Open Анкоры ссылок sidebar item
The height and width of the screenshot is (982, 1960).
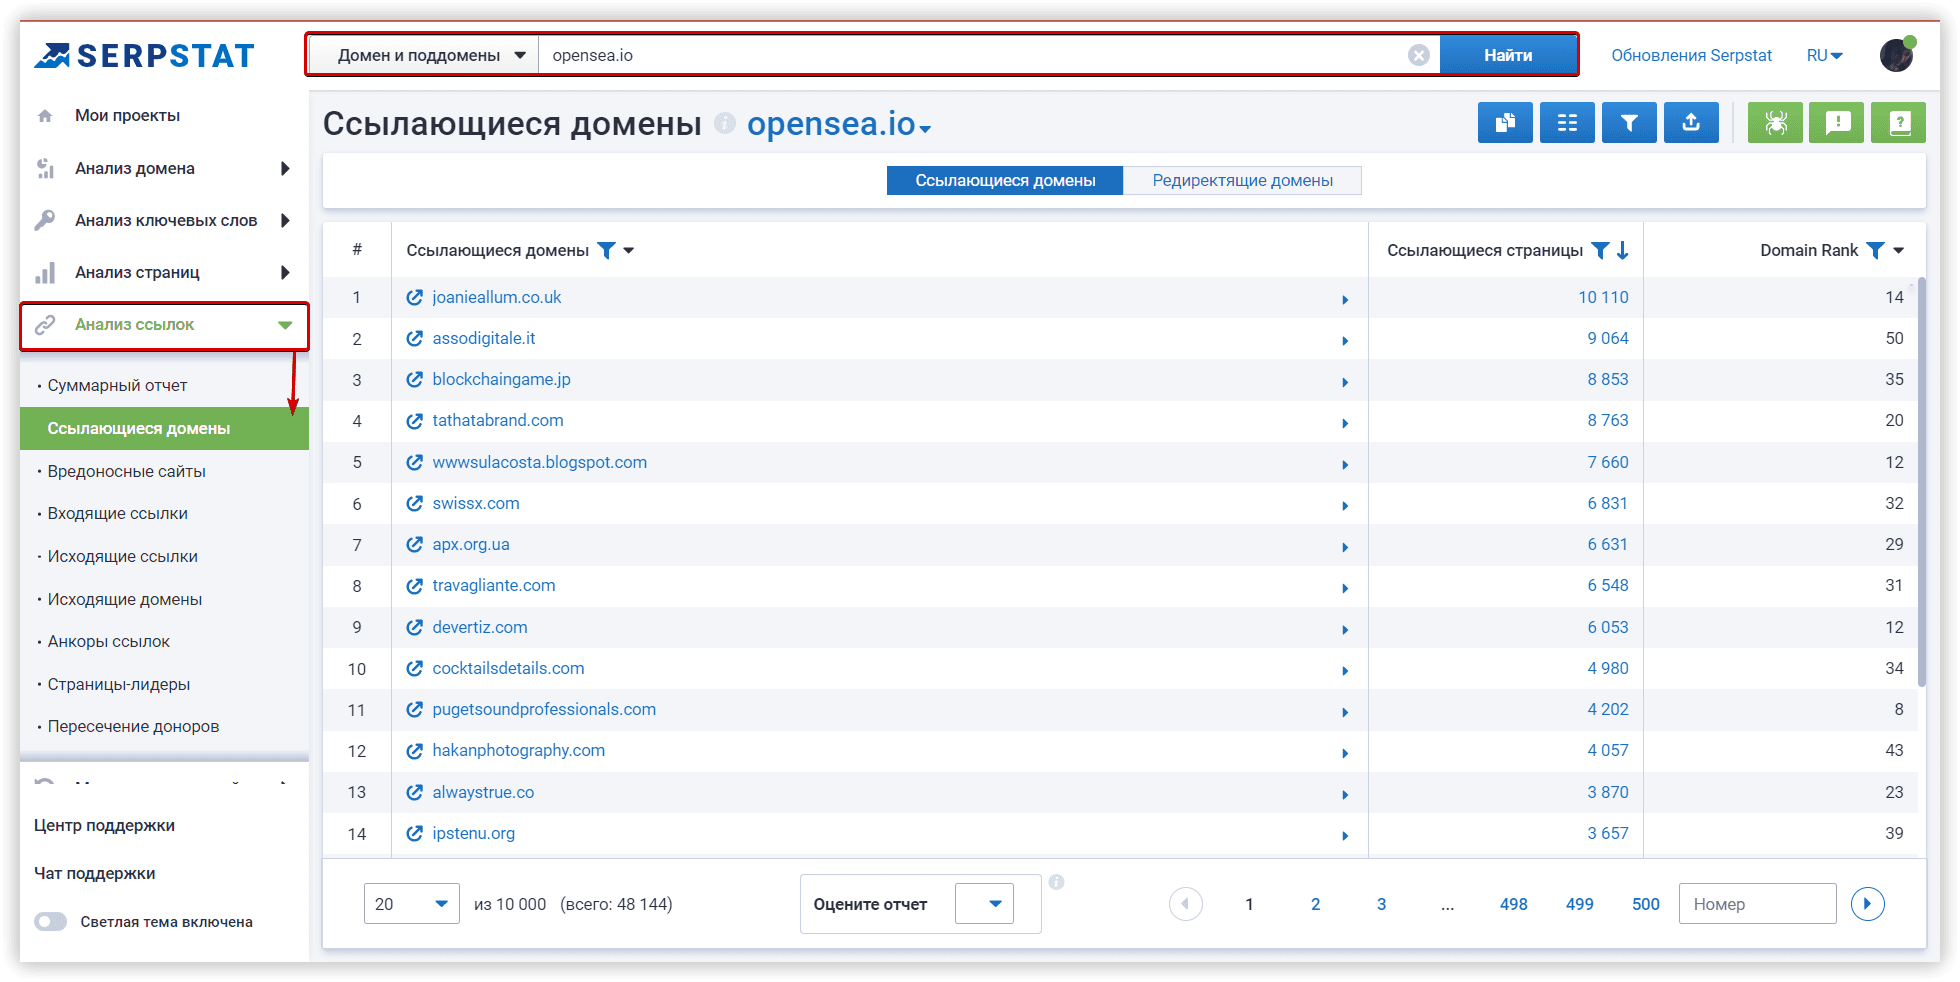point(108,641)
